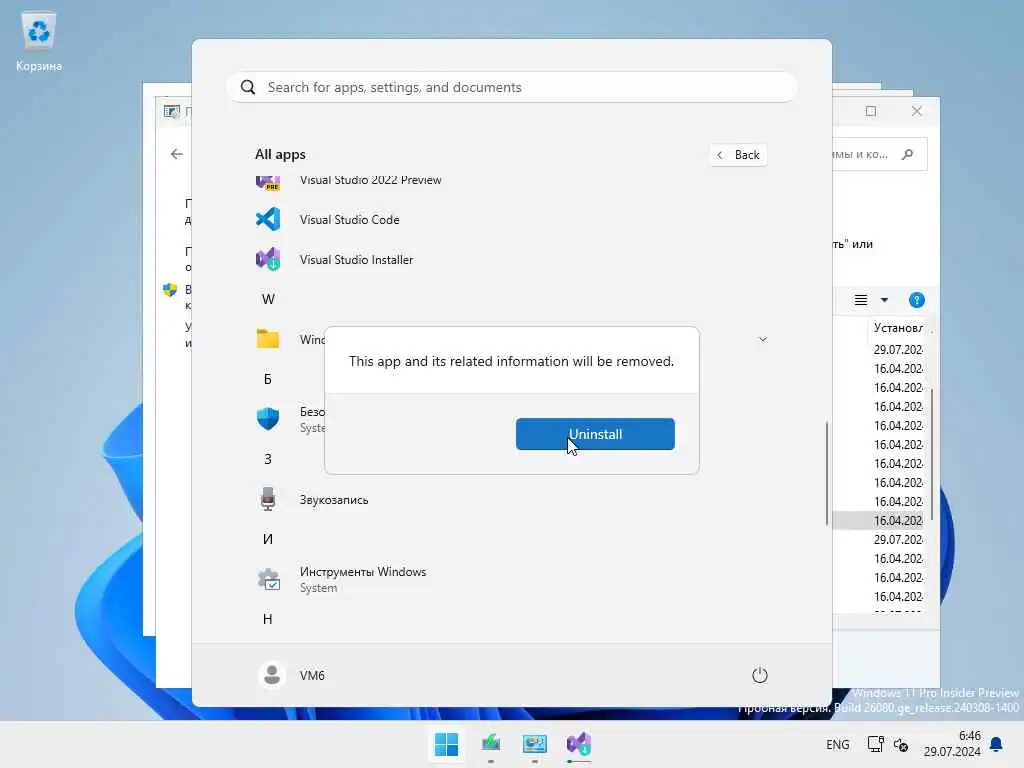The width and height of the screenshot is (1024, 768).
Task: Open VM6 user account menu
Action: point(292,675)
